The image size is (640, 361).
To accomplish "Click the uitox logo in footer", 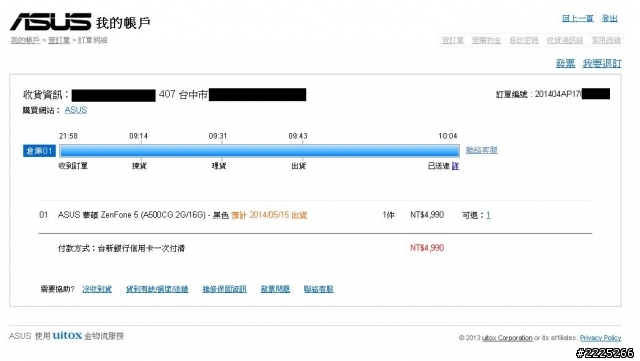I will click(67, 336).
